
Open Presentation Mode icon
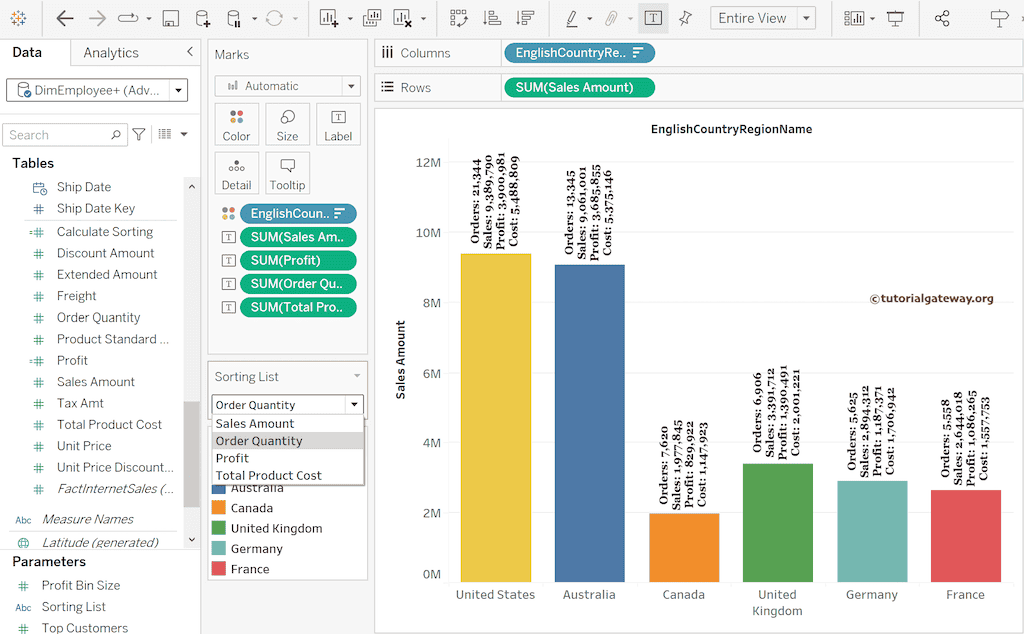point(895,19)
